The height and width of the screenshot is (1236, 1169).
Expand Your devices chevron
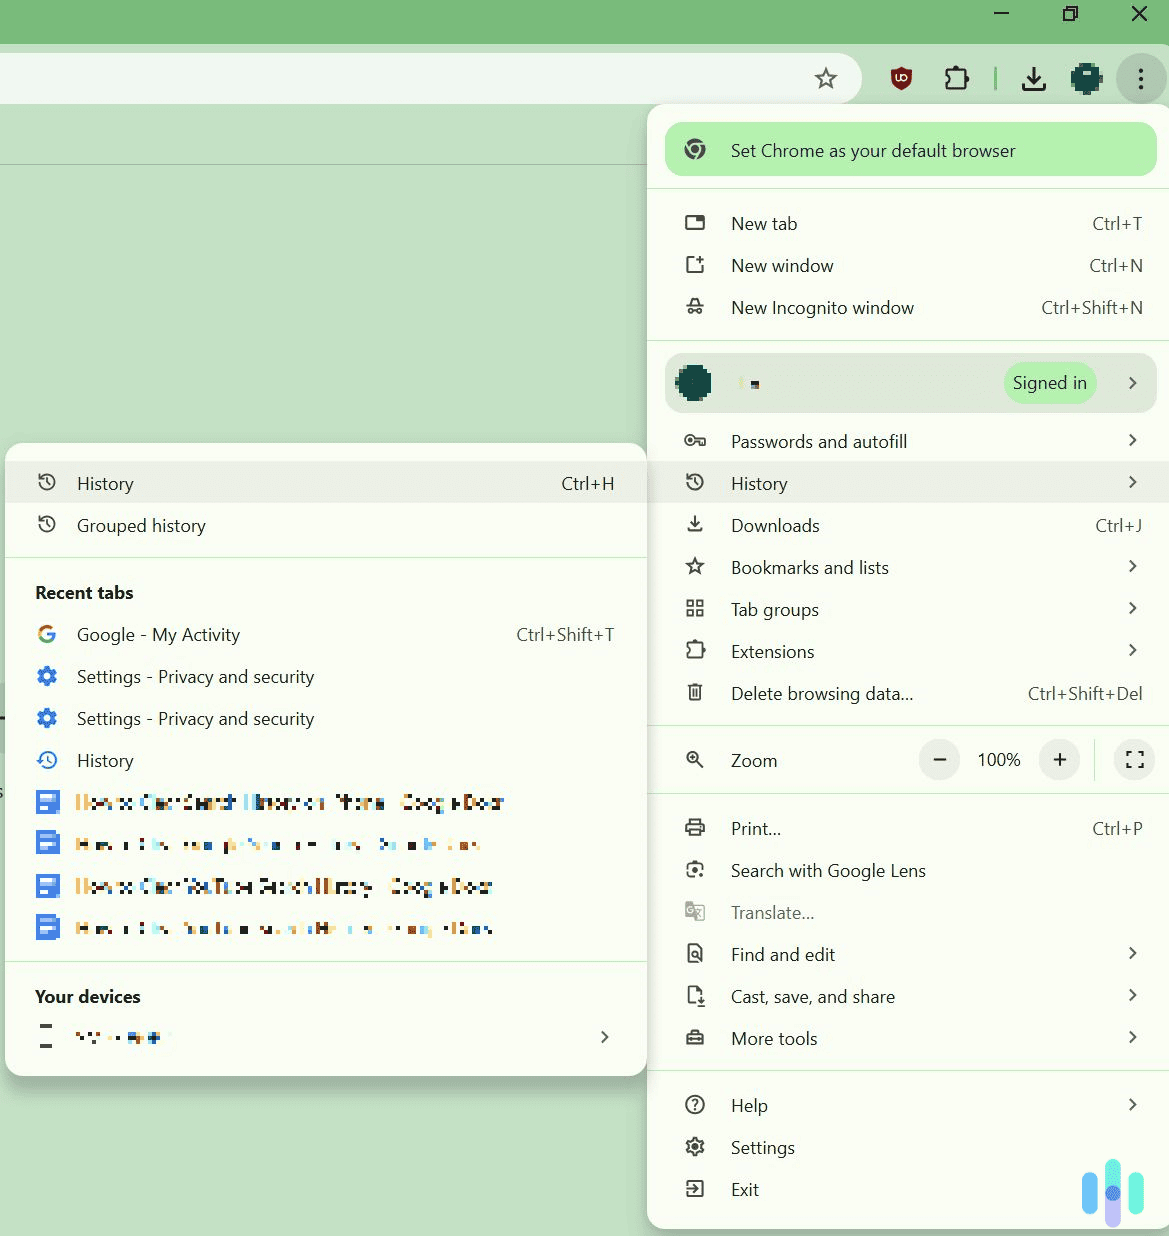(x=604, y=1037)
